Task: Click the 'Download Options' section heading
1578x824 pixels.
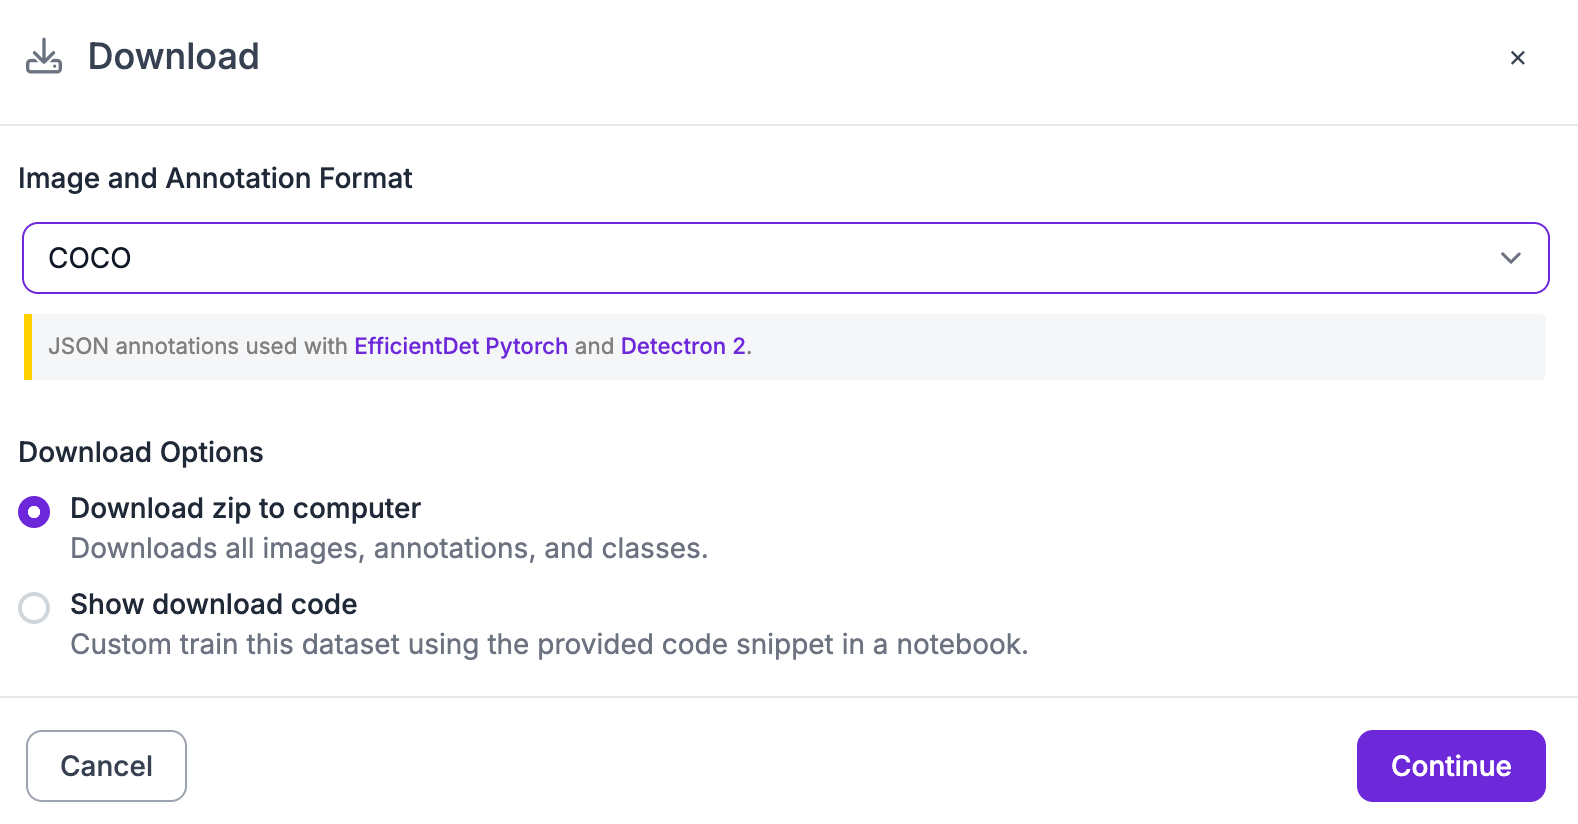Action: 141,452
